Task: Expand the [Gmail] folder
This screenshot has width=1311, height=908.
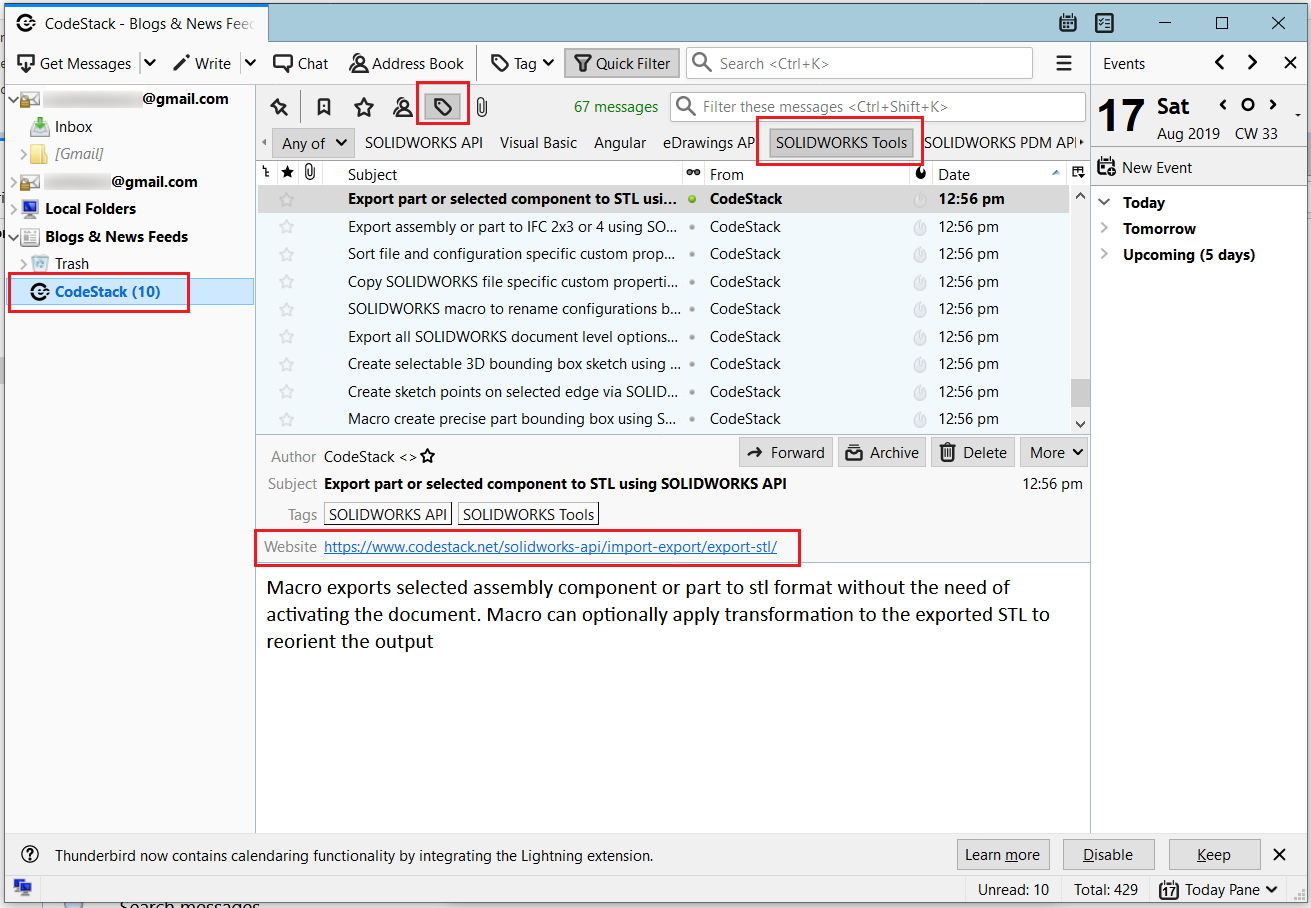Action: (x=24, y=154)
